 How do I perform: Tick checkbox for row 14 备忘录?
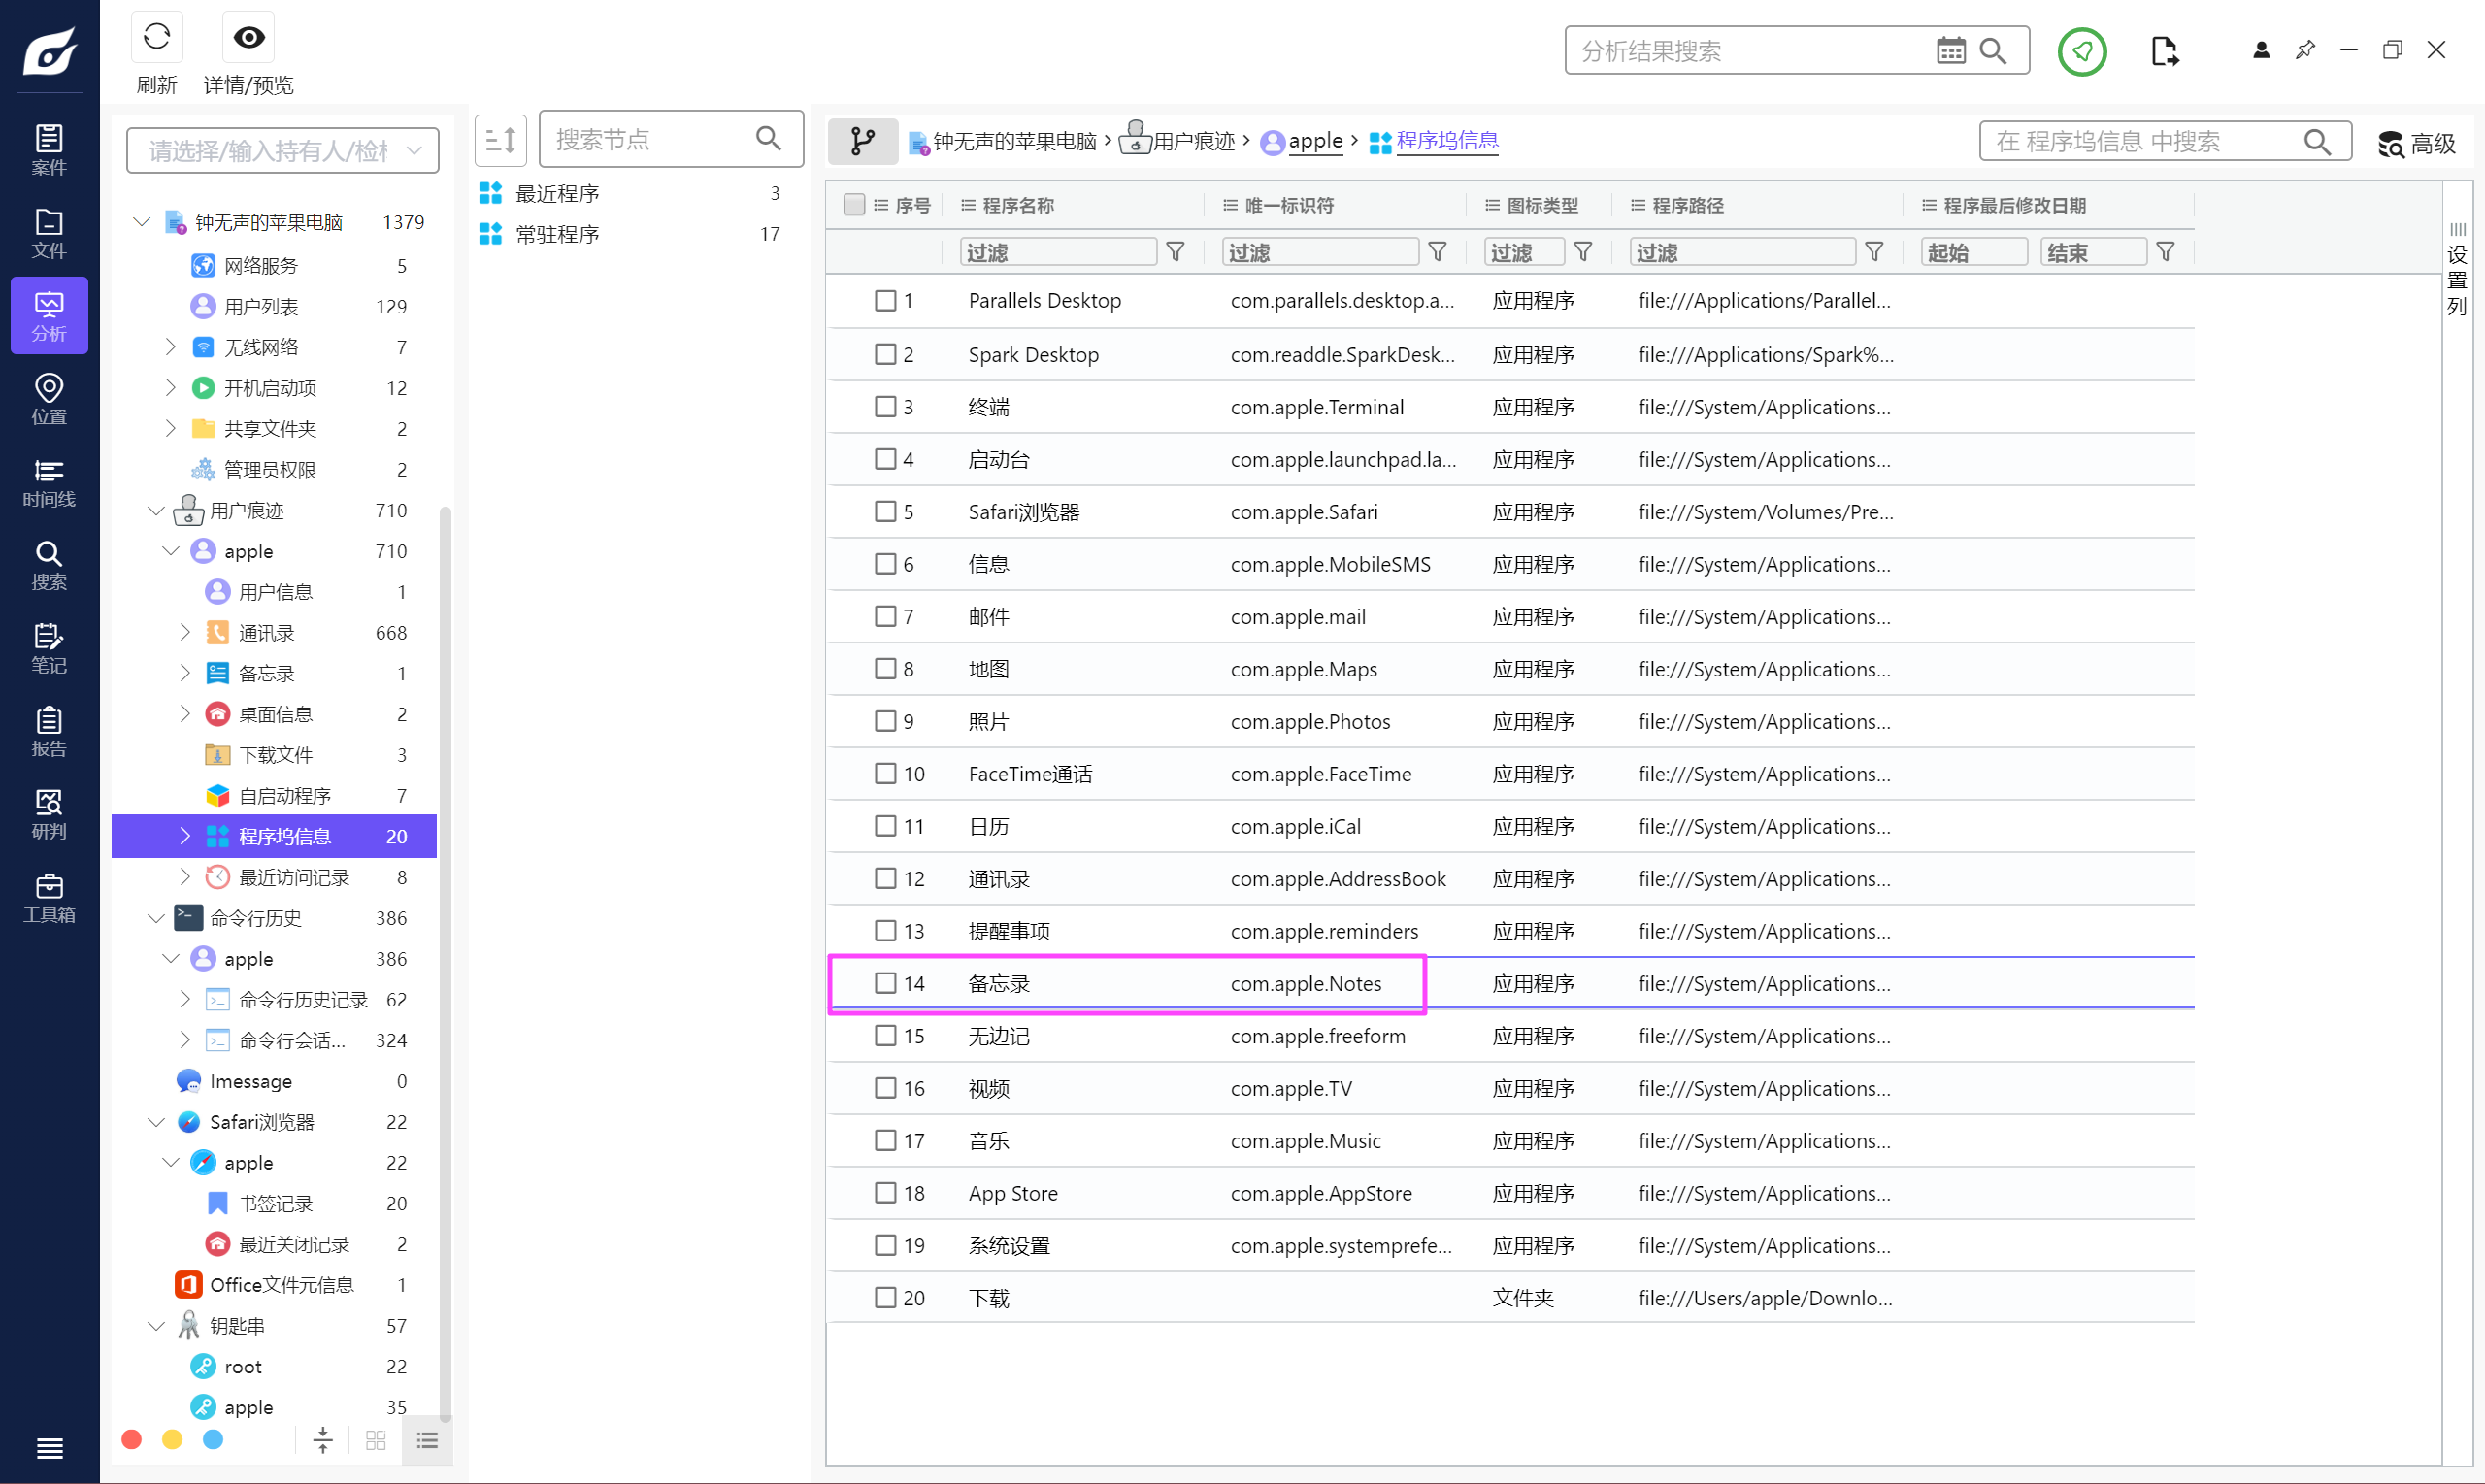[x=885, y=984]
